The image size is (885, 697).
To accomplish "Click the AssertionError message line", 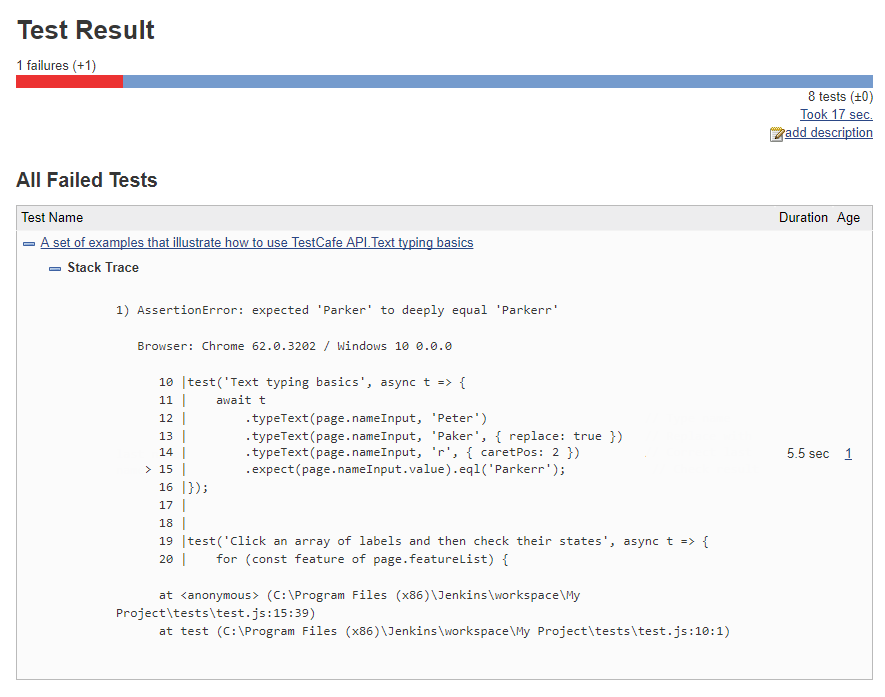I will [337, 310].
